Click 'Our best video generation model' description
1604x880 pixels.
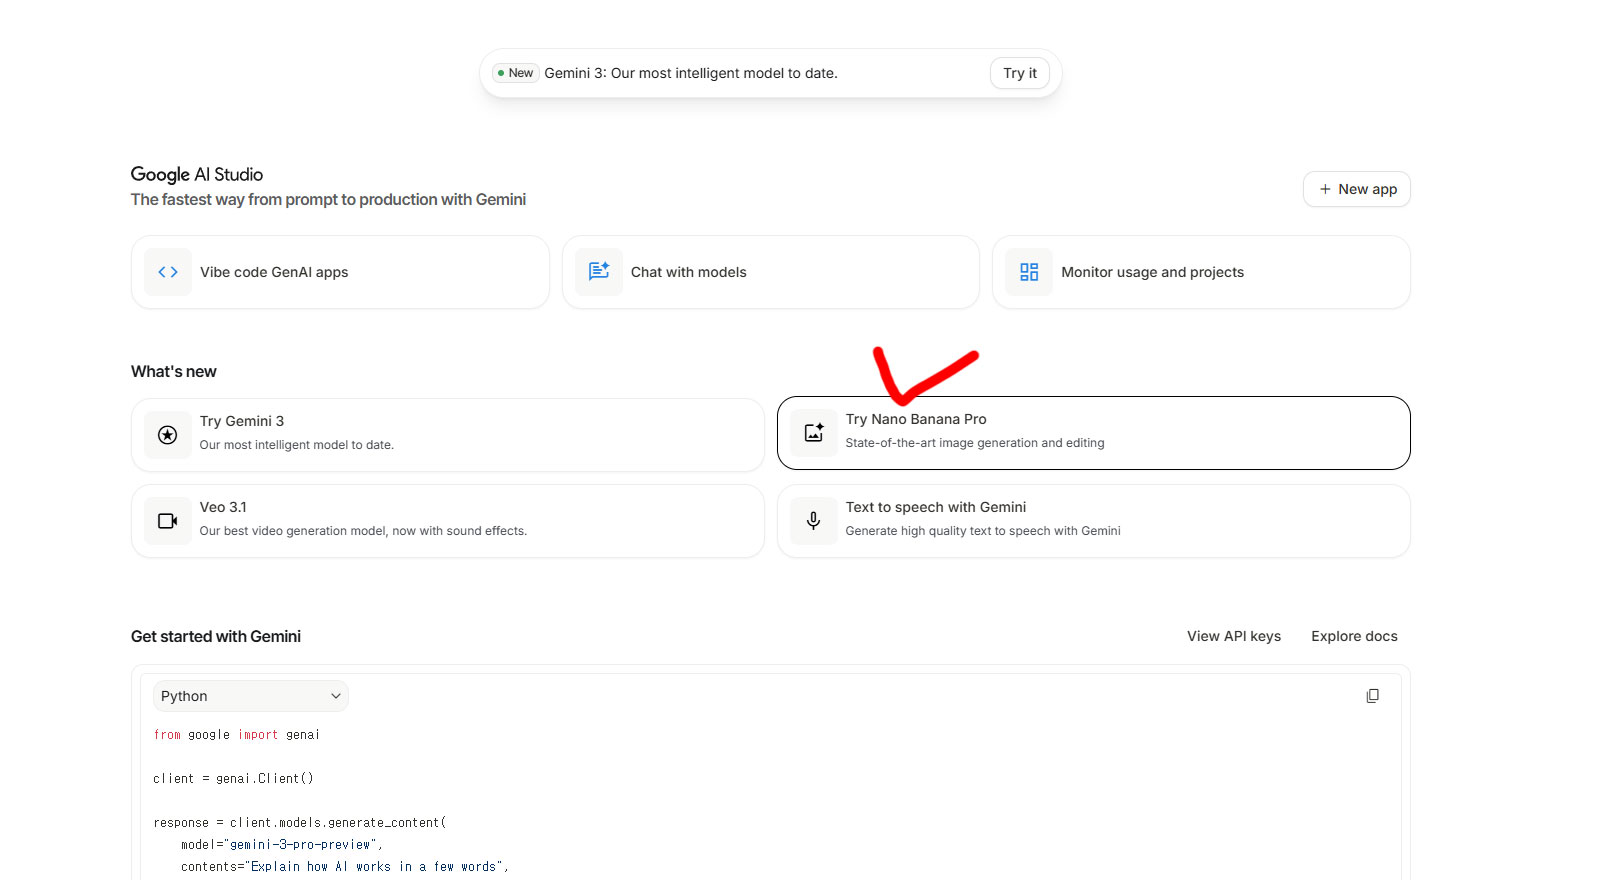(x=363, y=531)
